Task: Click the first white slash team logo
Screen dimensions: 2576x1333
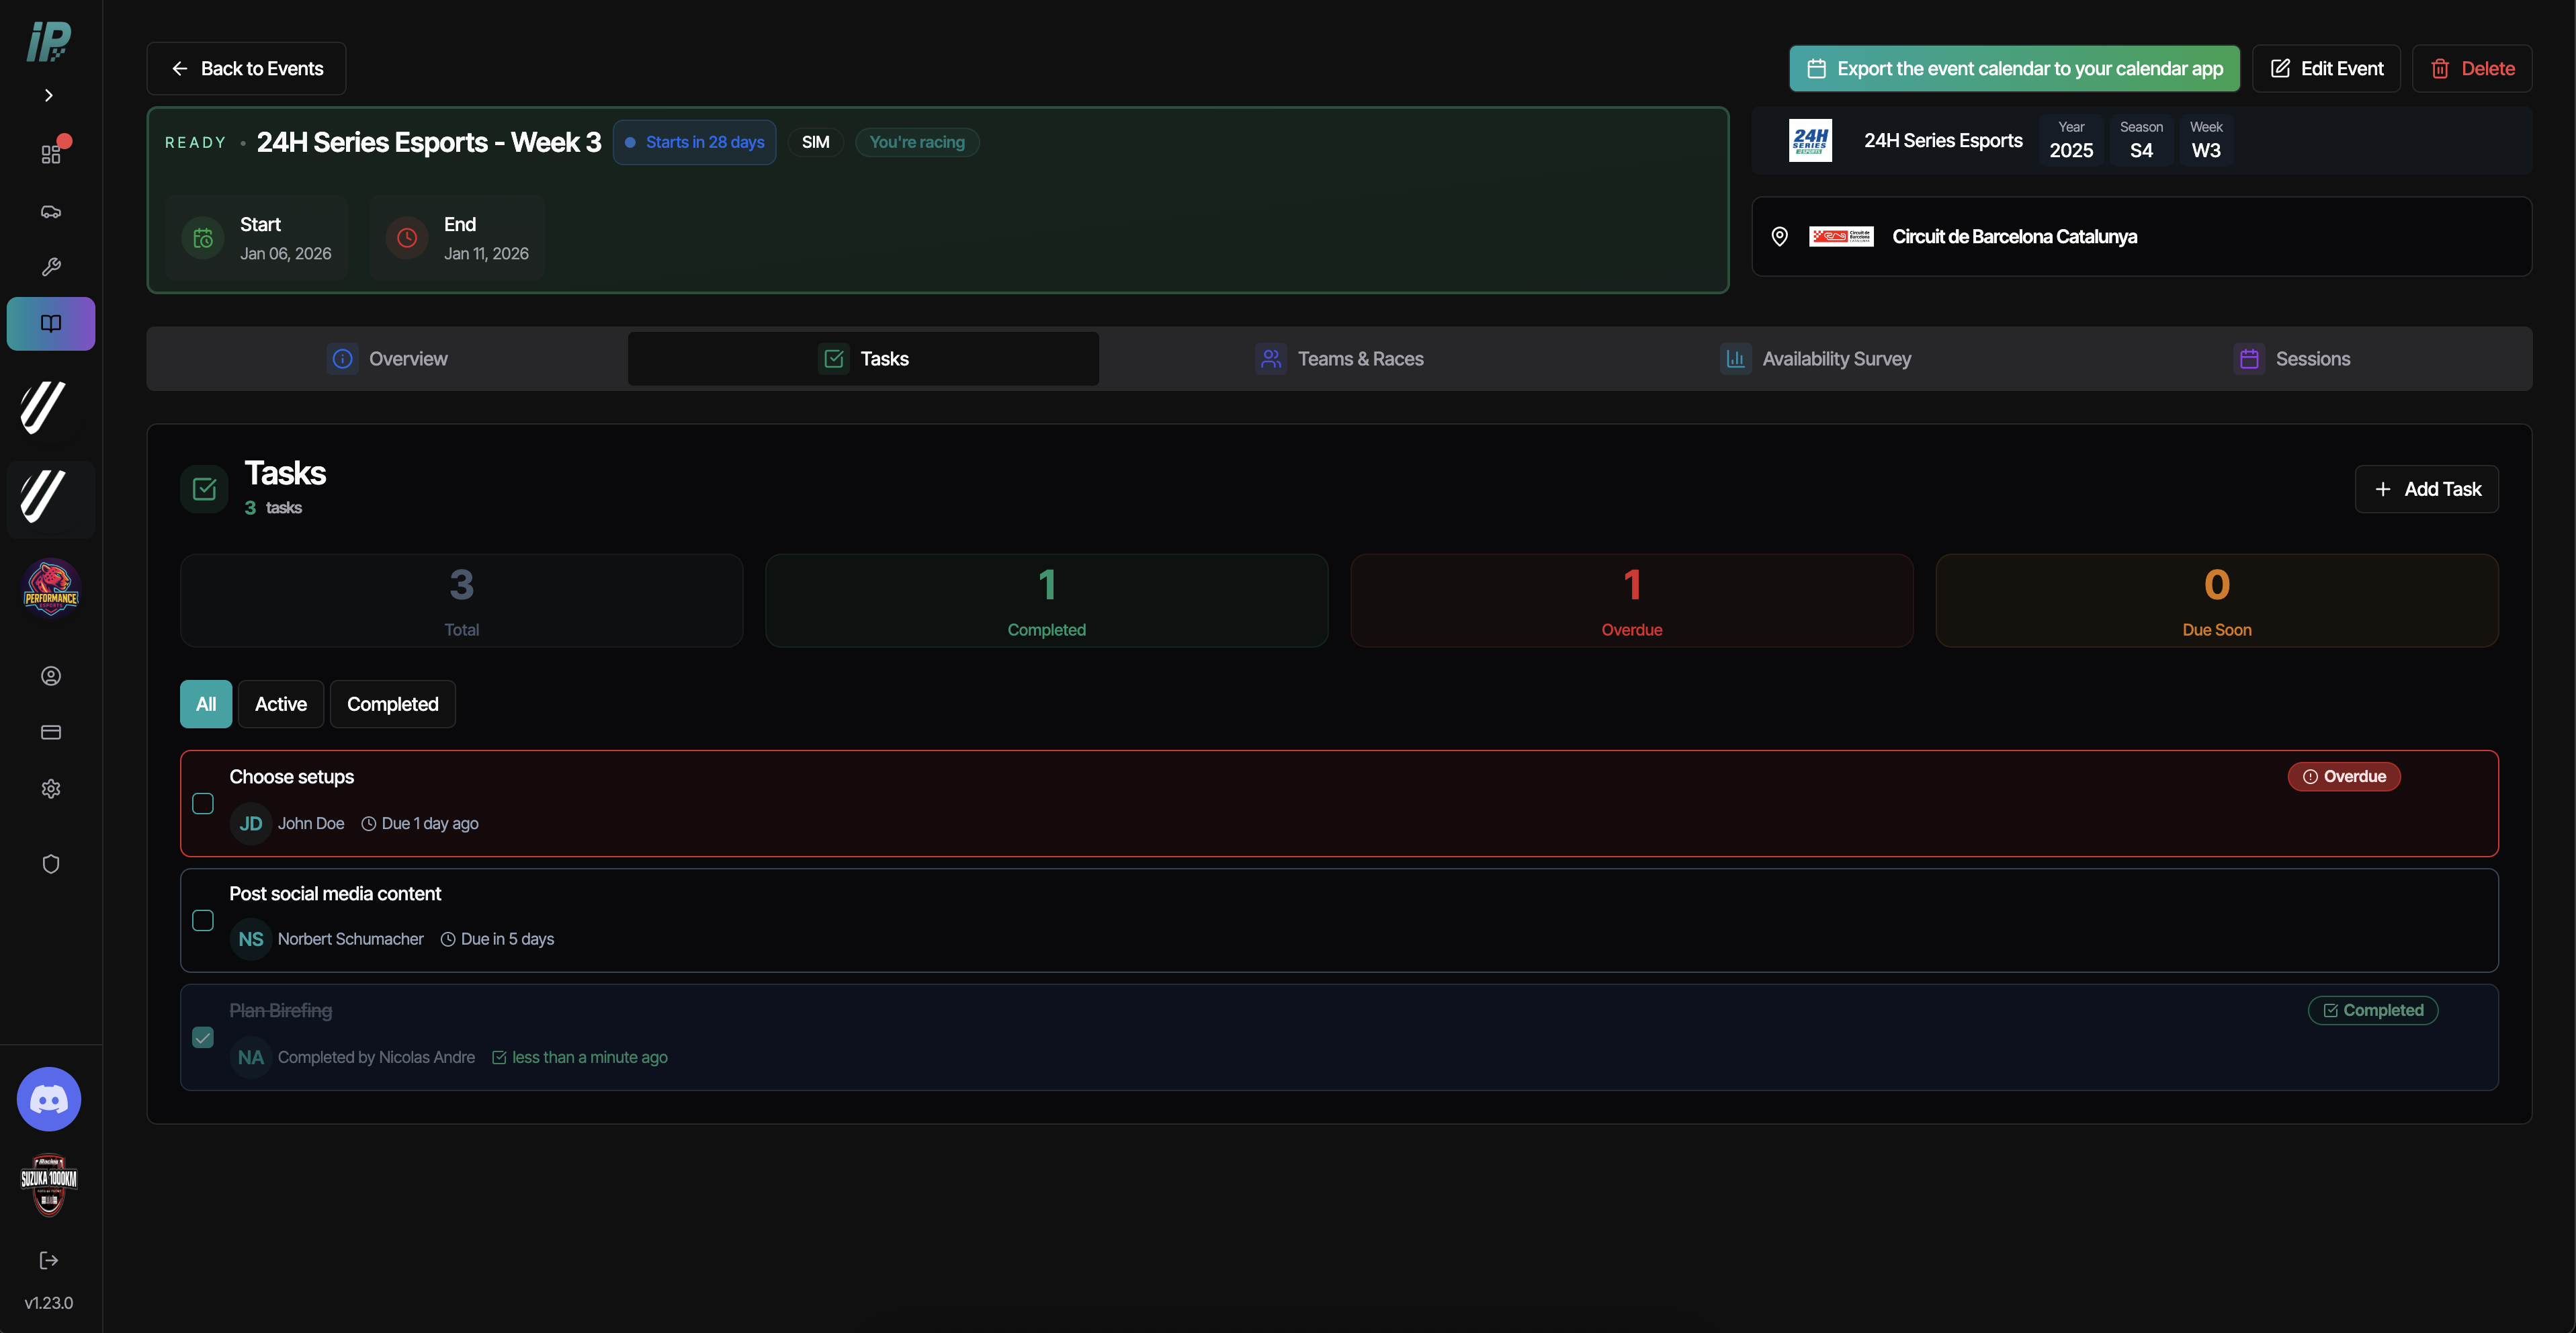Action: point(44,407)
